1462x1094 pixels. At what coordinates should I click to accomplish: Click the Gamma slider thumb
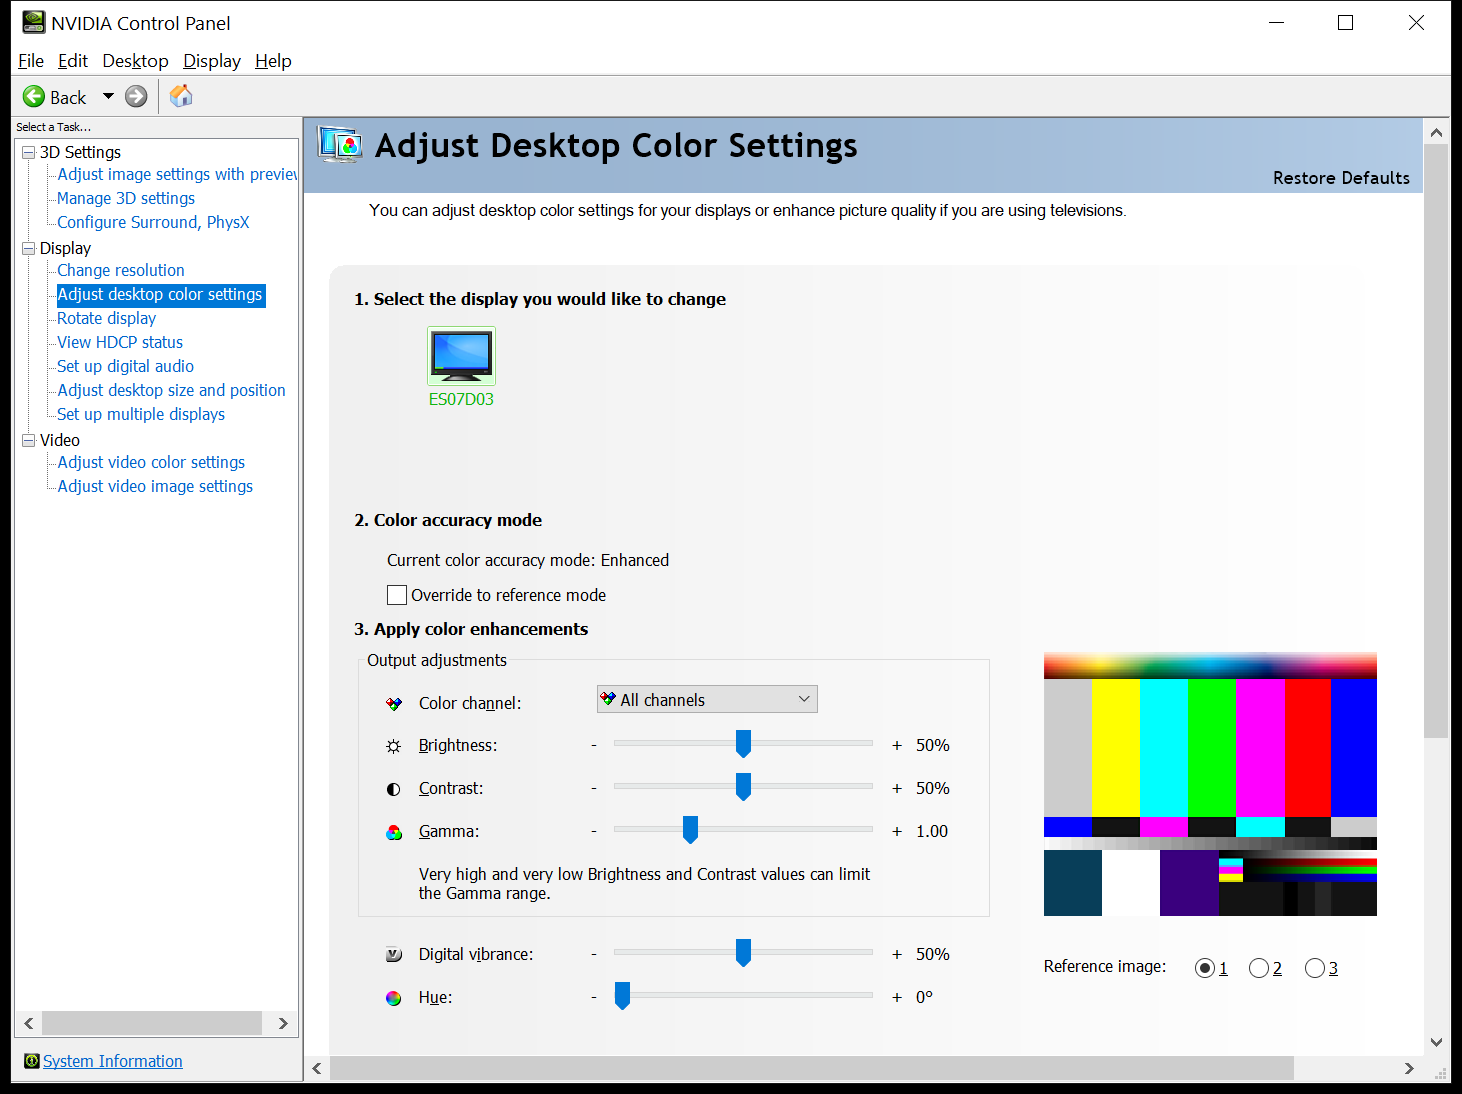tap(690, 829)
